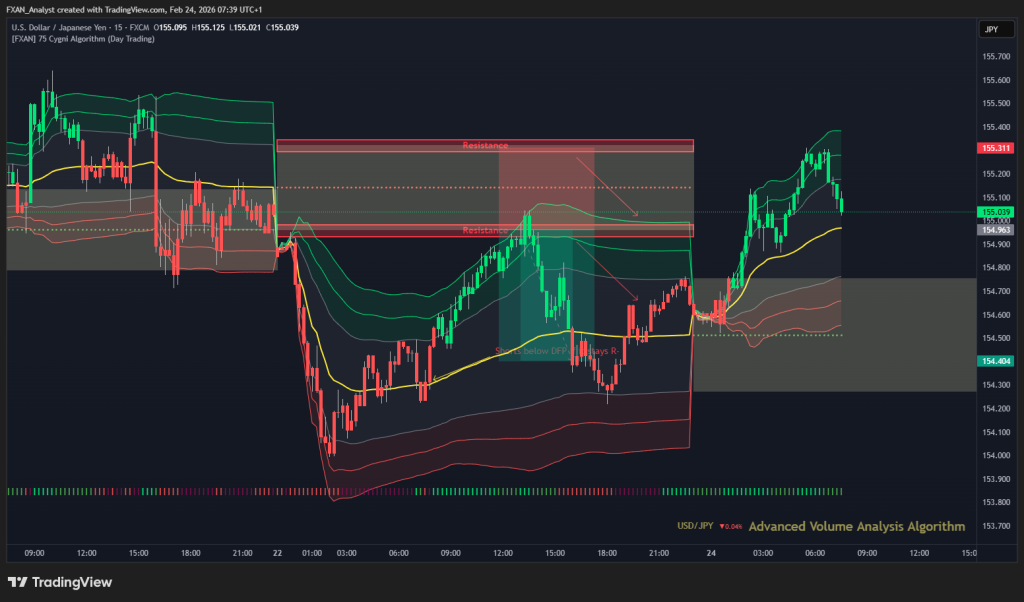Viewport: 1024px width, 602px height.
Task: Click the red 155.311 price tag
Action: pyautogui.click(x=996, y=148)
